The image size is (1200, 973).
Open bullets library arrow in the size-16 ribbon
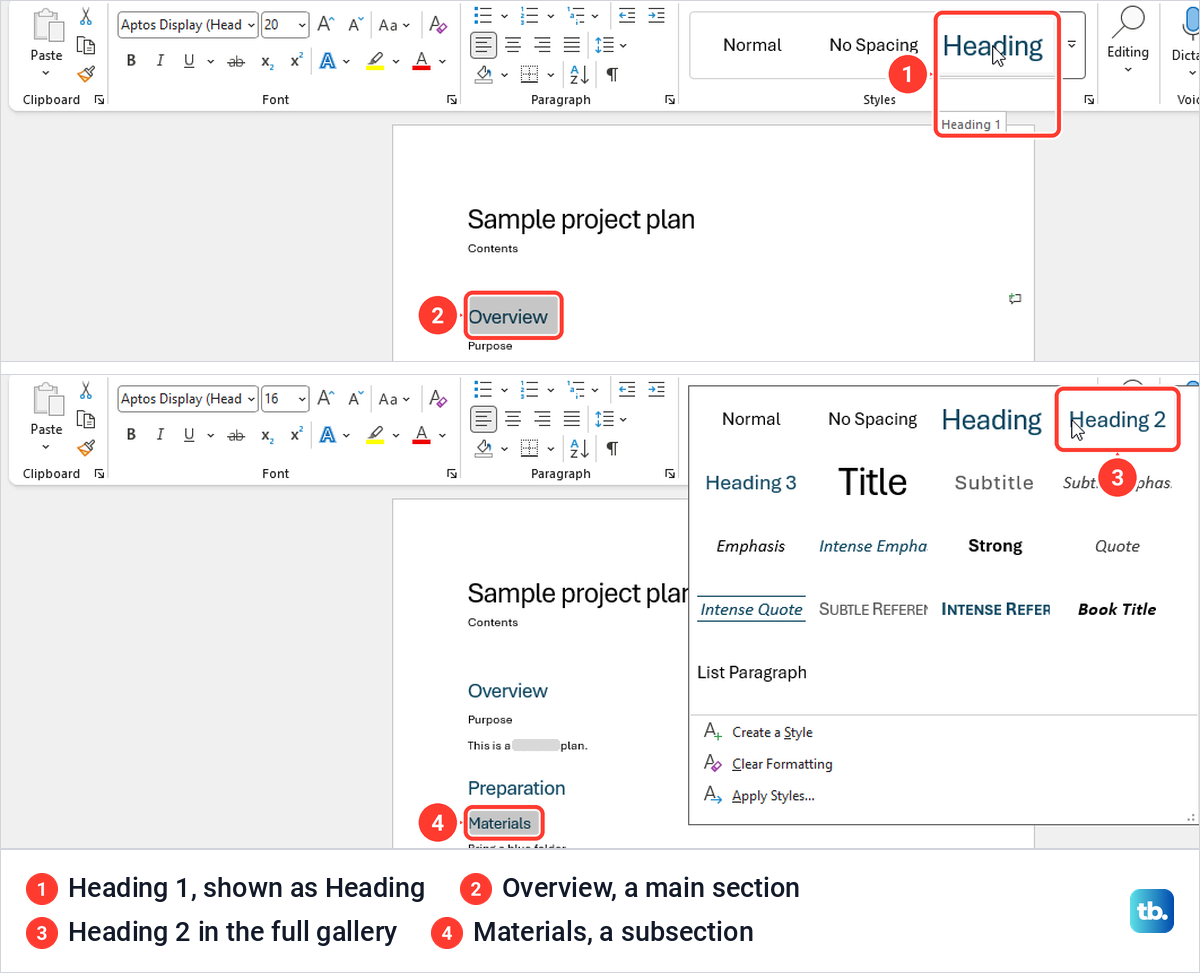click(x=505, y=389)
